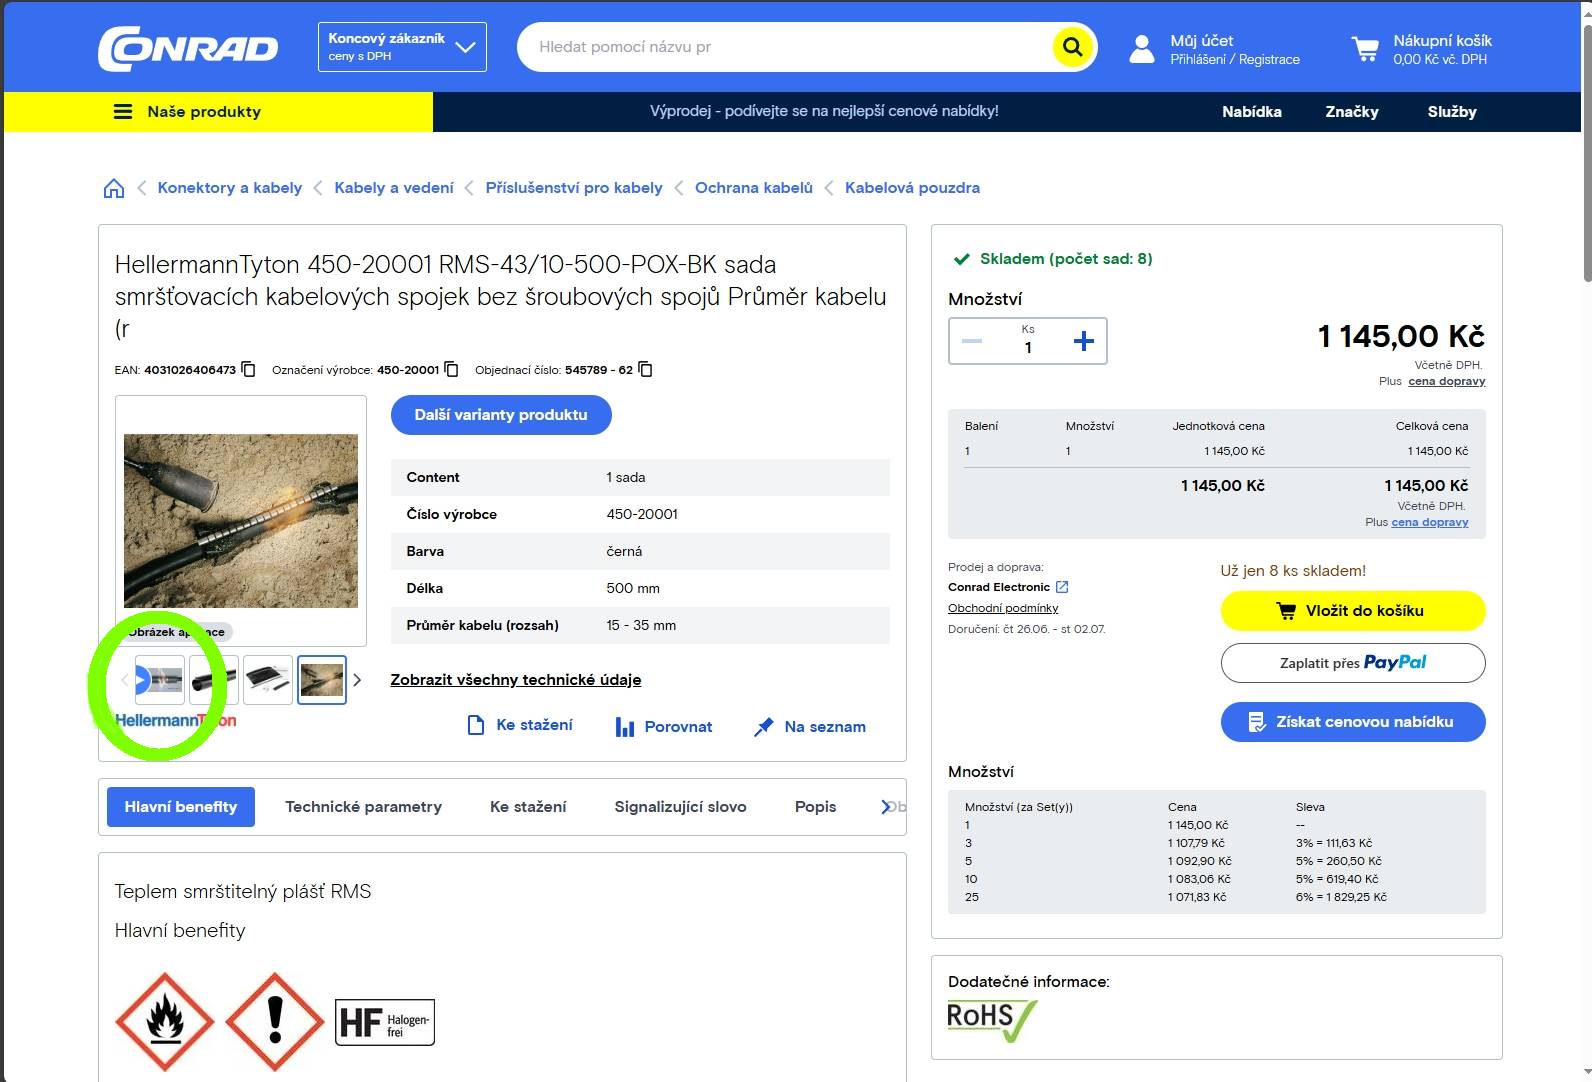Add the product via Vložit do košíku
Image resolution: width=1592 pixels, height=1082 pixels.
(x=1353, y=611)
